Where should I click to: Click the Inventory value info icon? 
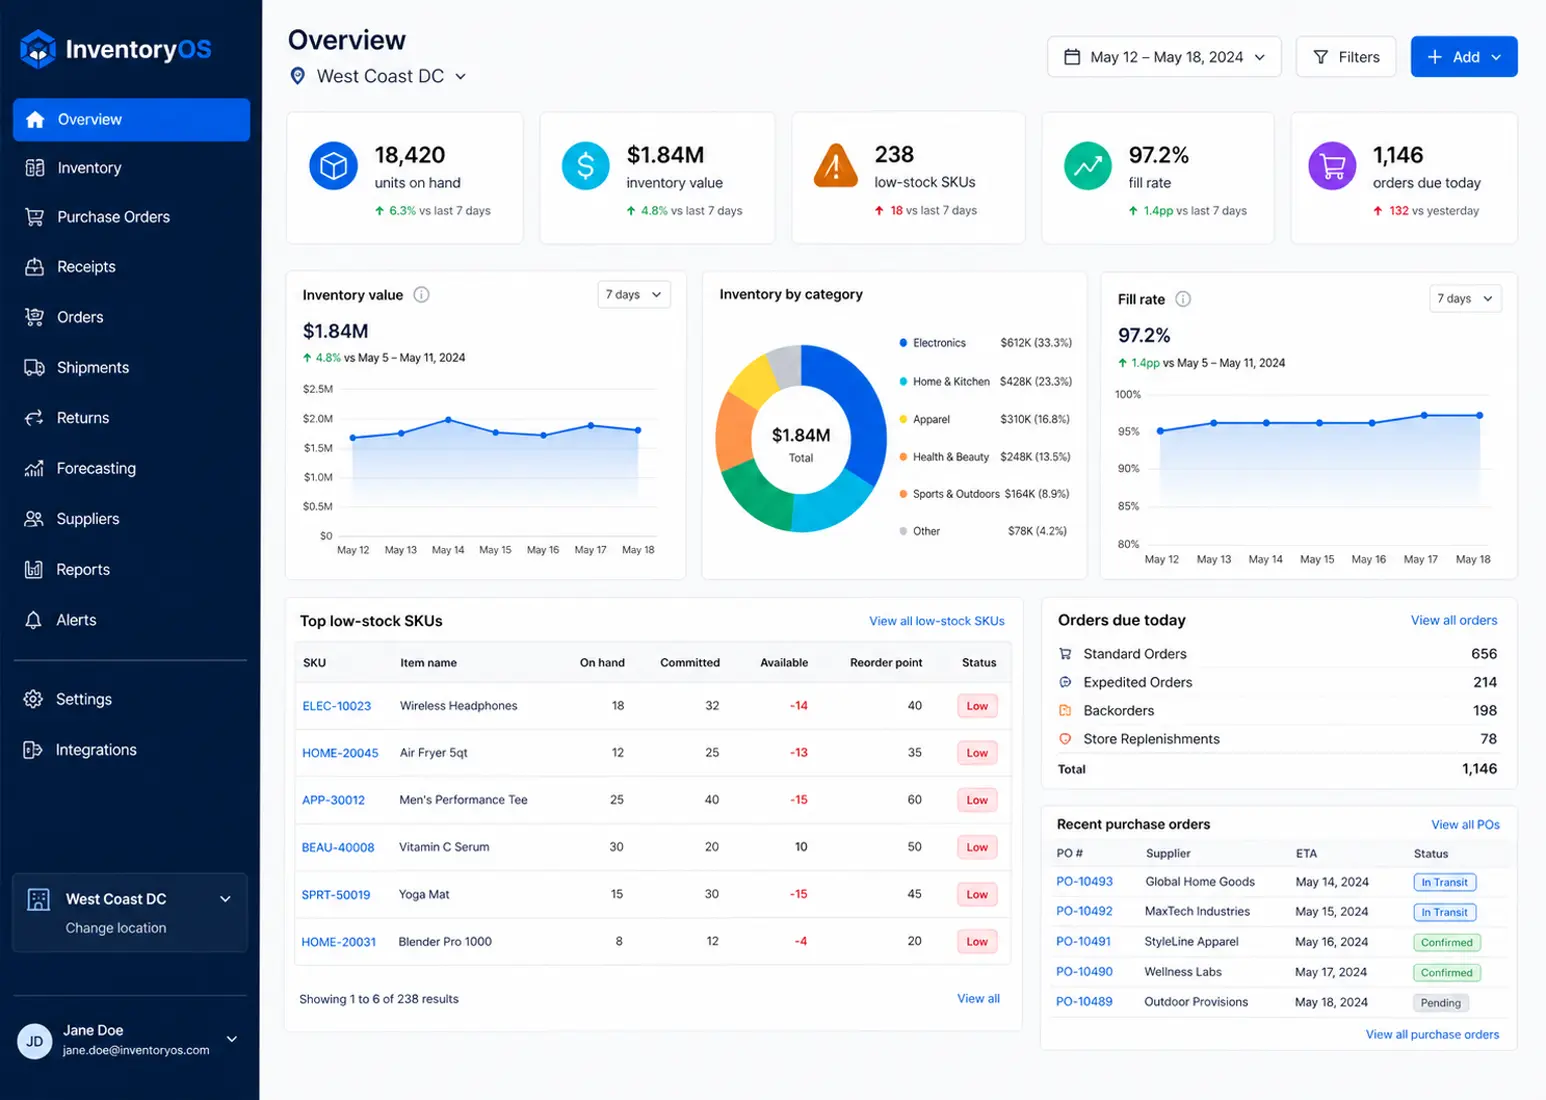[x=421, y=295]
